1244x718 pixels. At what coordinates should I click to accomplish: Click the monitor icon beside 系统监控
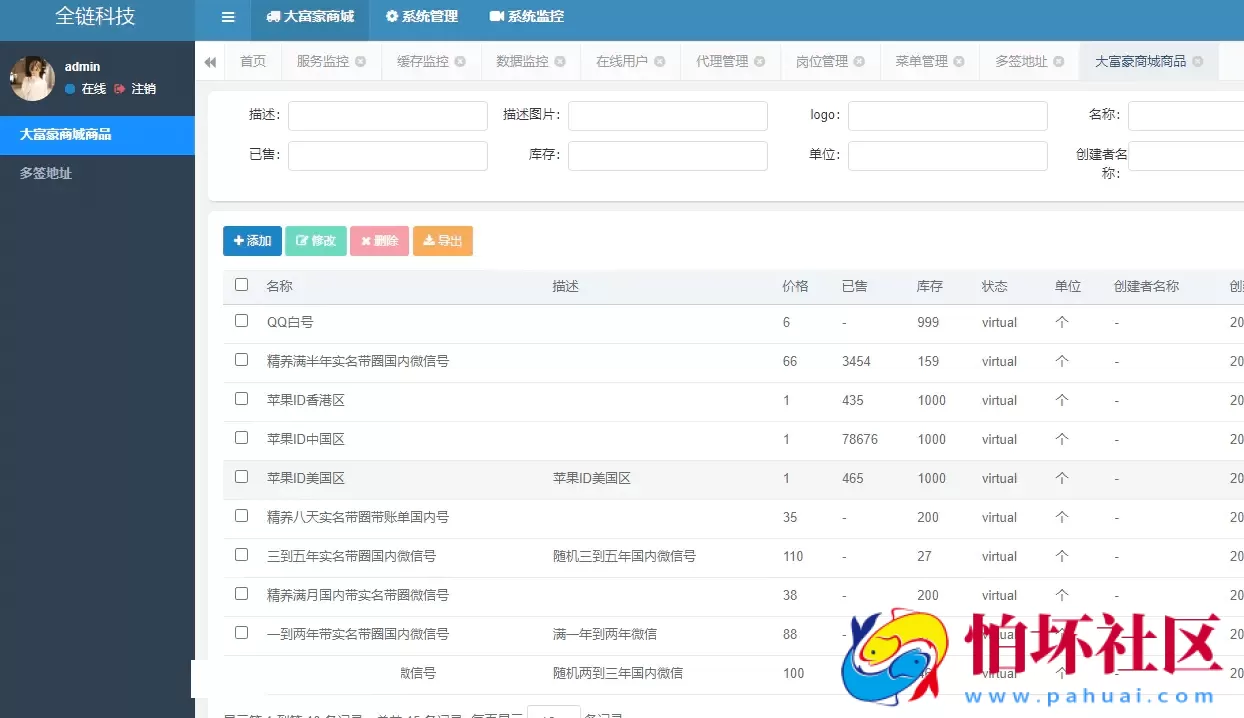(x=497, y=16)
